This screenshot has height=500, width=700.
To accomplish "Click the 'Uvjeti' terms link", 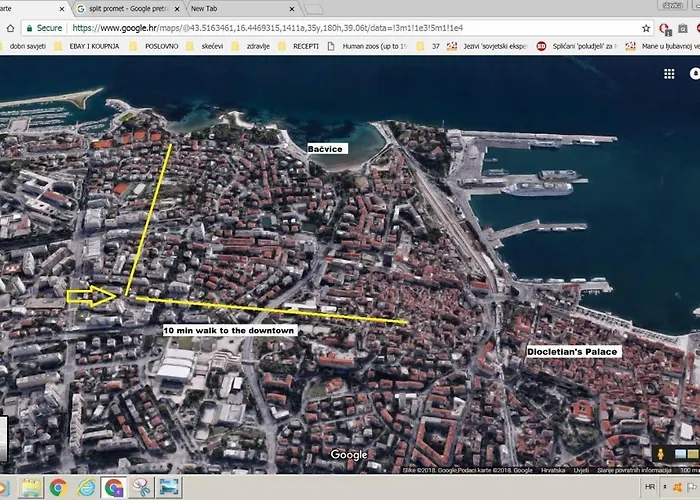I will (580, 470).
